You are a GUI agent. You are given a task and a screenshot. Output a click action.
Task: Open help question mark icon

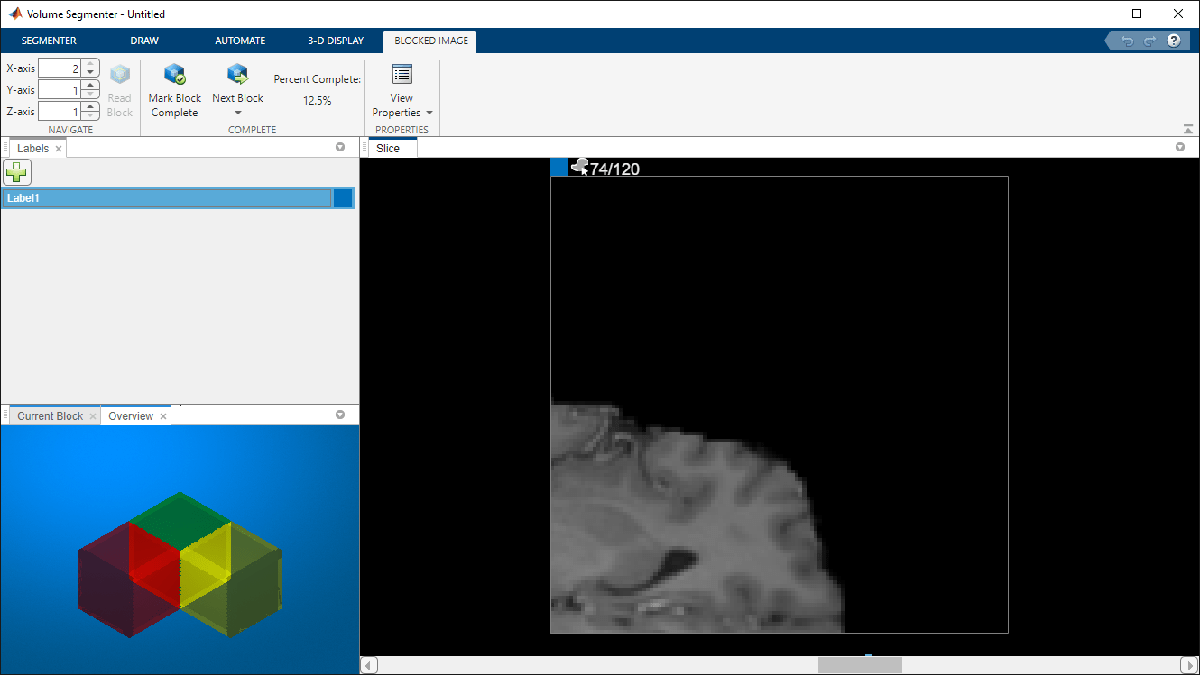pos(1174,41)
